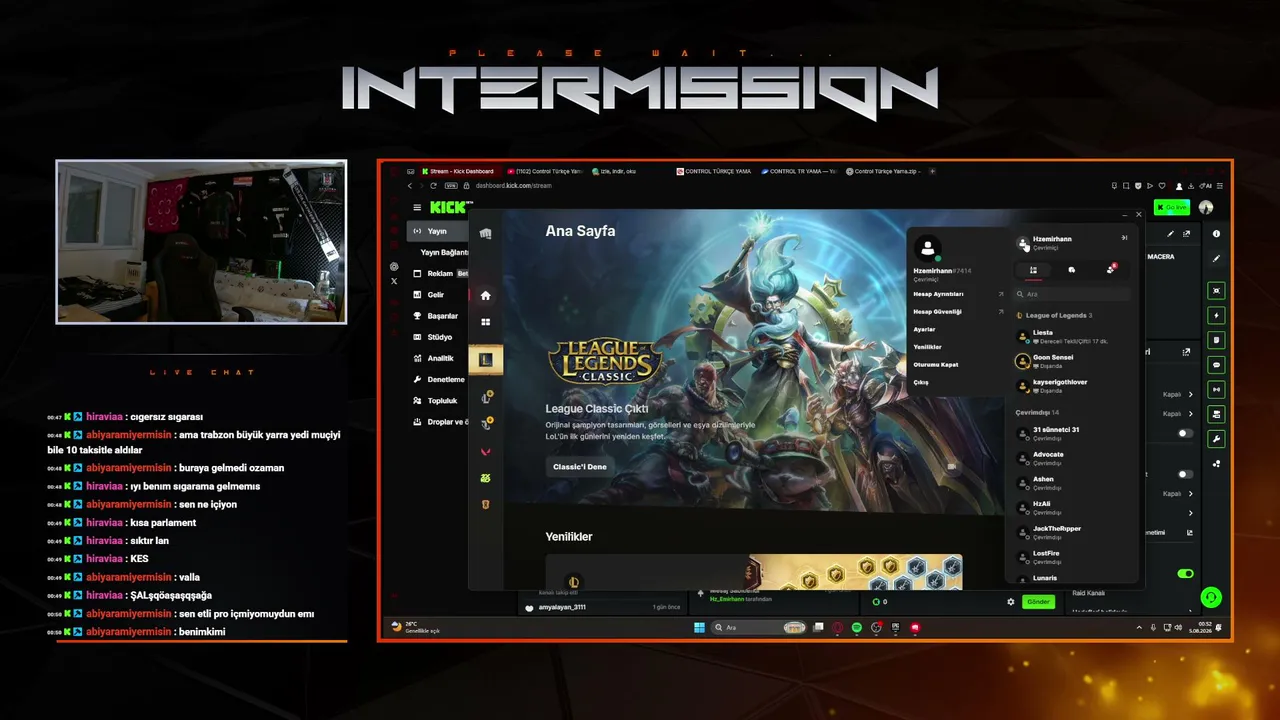Open the Kick dashboard hamburger menu

pyautogui.click(x=417, y=207)
